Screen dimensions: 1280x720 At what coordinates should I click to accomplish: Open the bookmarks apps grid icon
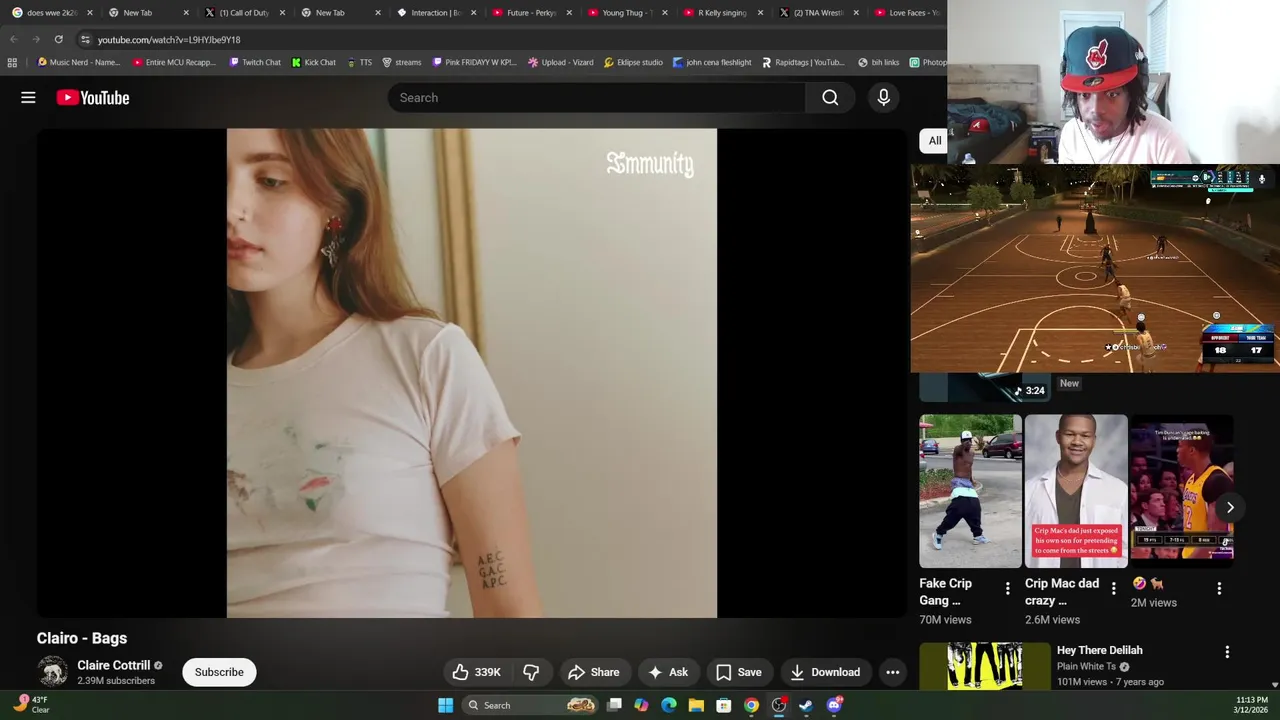pos(12,62)
